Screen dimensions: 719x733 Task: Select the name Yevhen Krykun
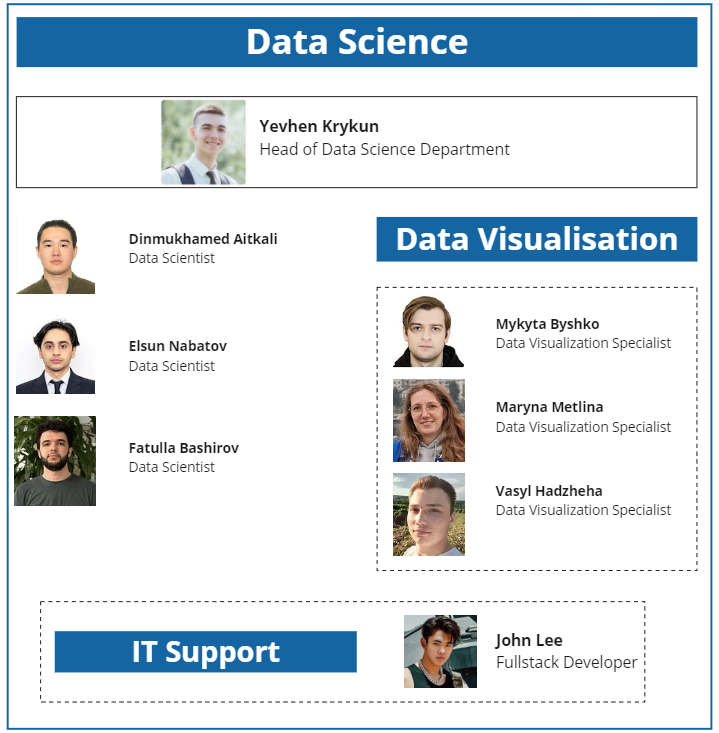click(x=319, y=127)
